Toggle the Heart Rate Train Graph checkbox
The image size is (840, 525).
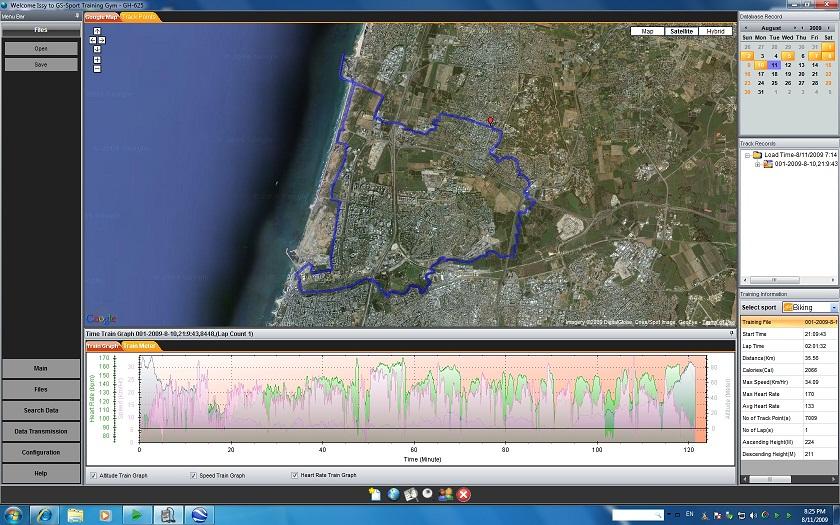click(294, 475)
